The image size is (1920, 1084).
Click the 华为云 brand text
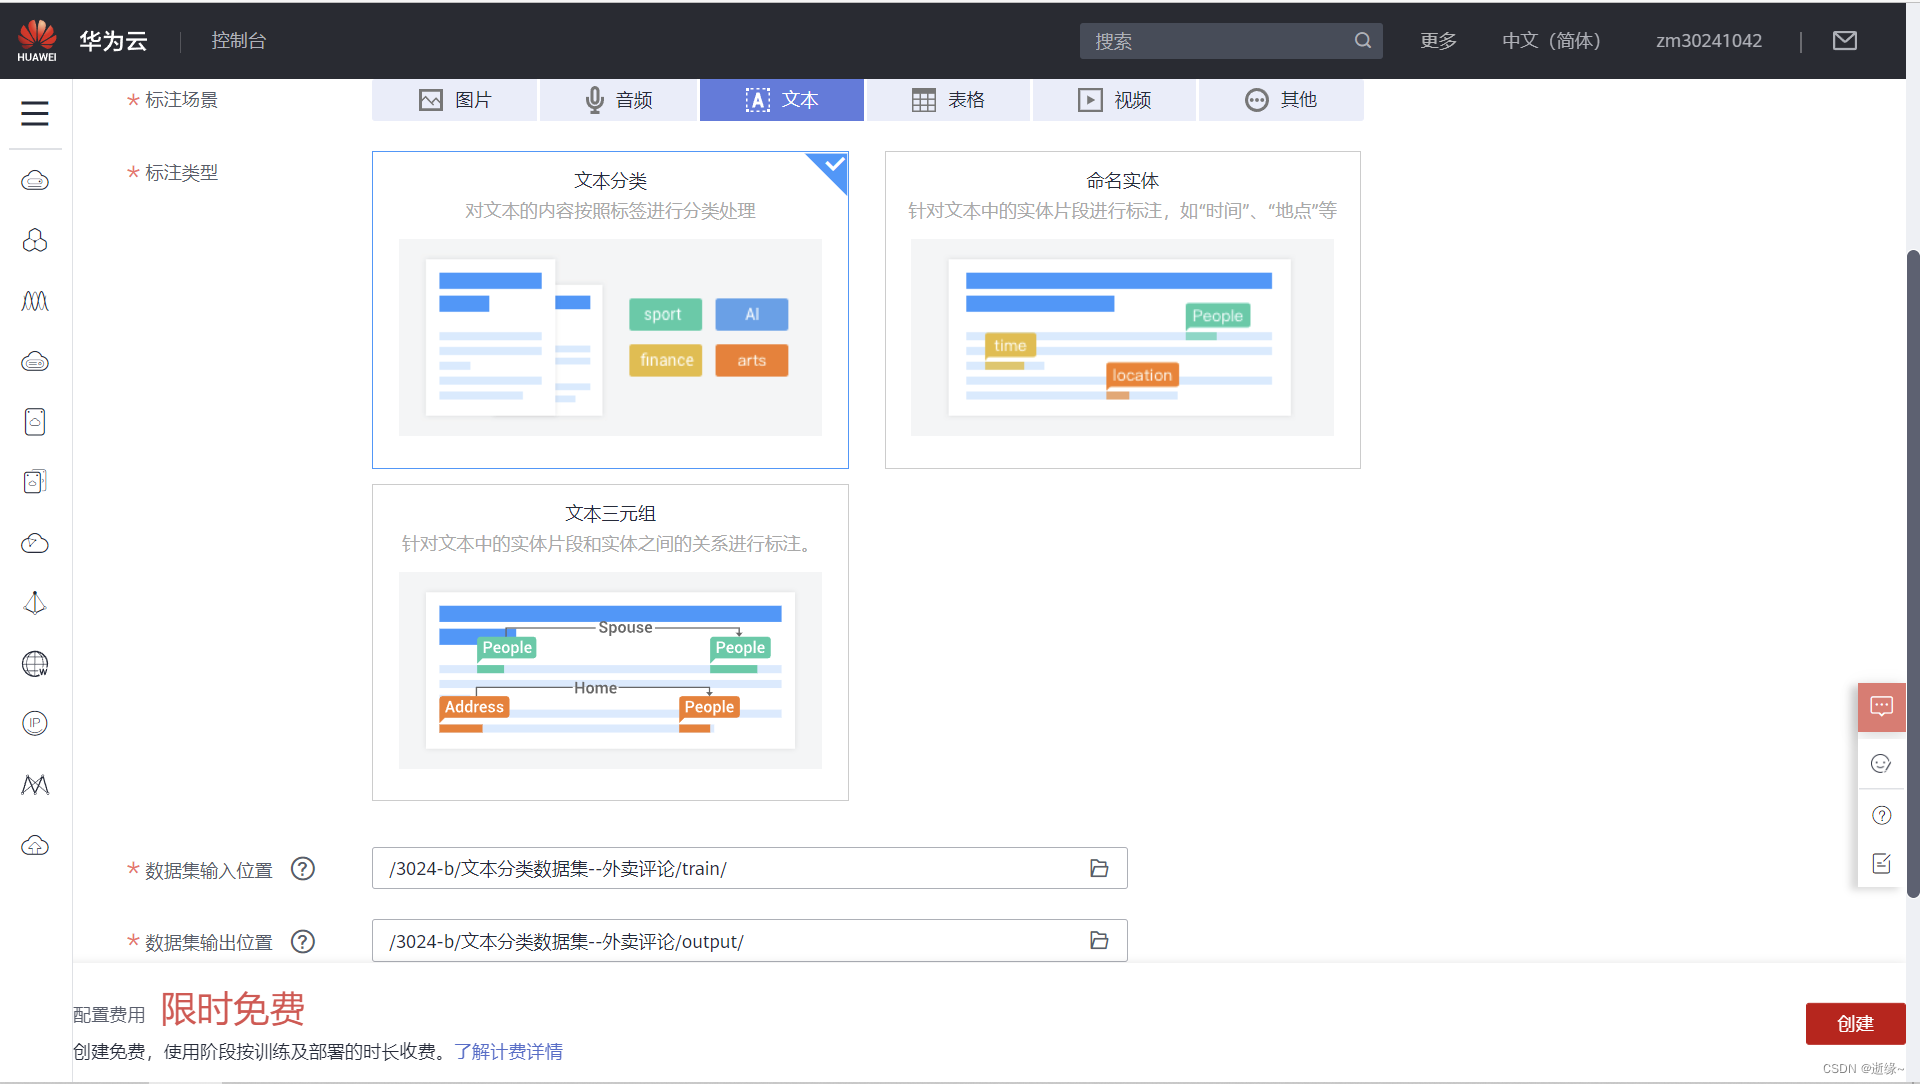113,41
